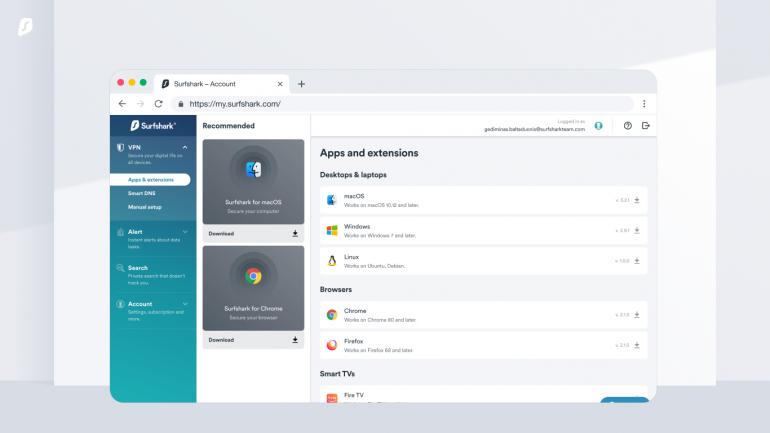The width and height of the screenshot is (770, 433).
Task: Open Manual setup menu item
Action: (x=144, y=207)
